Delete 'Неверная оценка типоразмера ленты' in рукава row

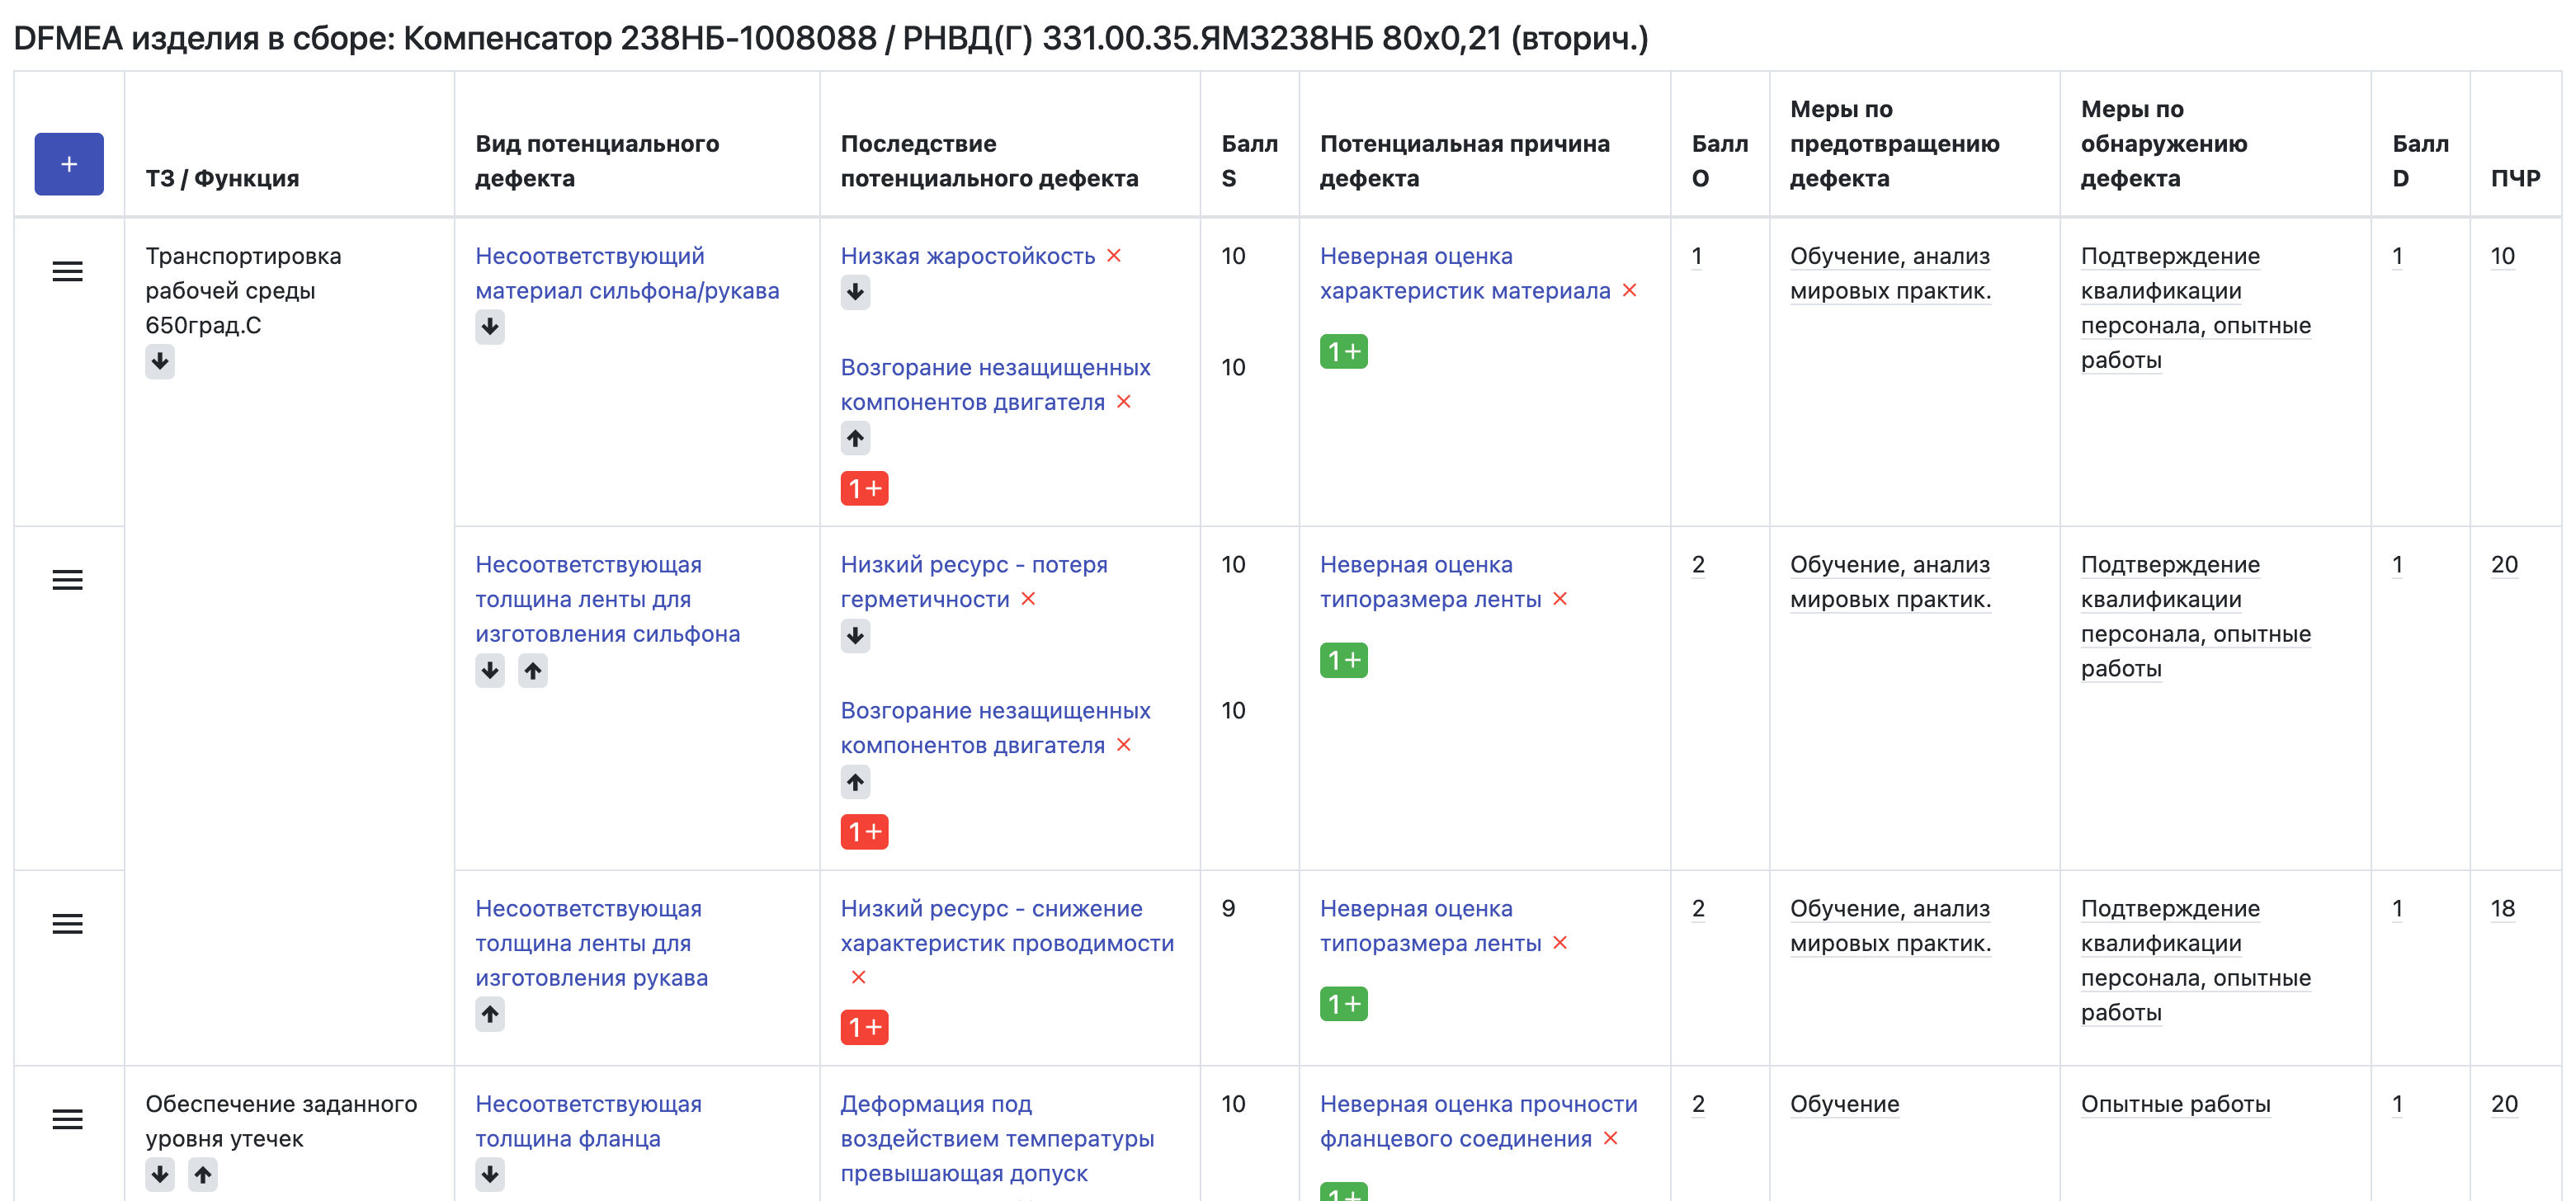click(x=1560, y=943)
